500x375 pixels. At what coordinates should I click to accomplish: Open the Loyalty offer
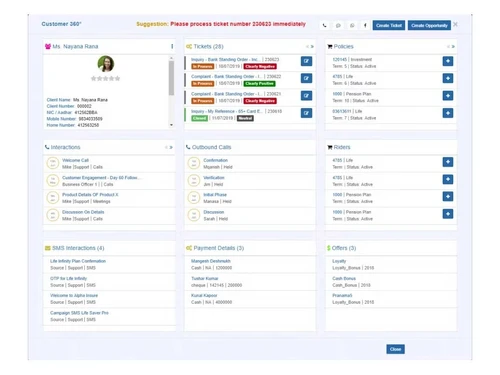coord(339,261)
